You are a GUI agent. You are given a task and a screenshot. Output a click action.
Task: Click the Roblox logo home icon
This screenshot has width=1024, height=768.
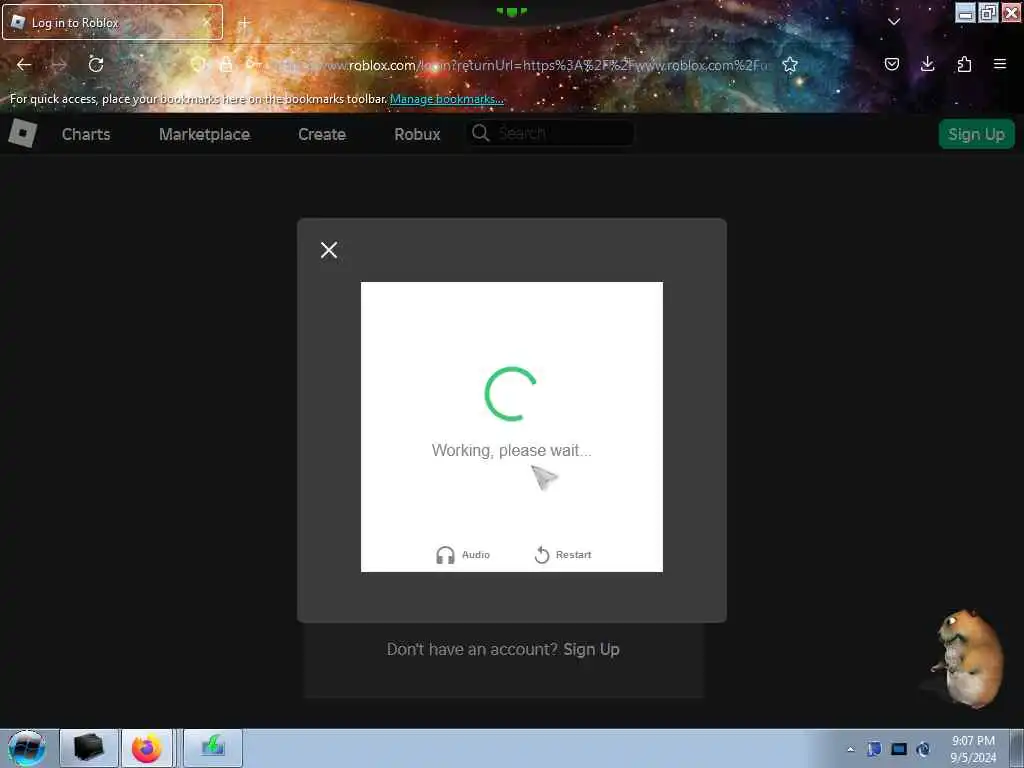pyautogui.click(x=22, y=133)
